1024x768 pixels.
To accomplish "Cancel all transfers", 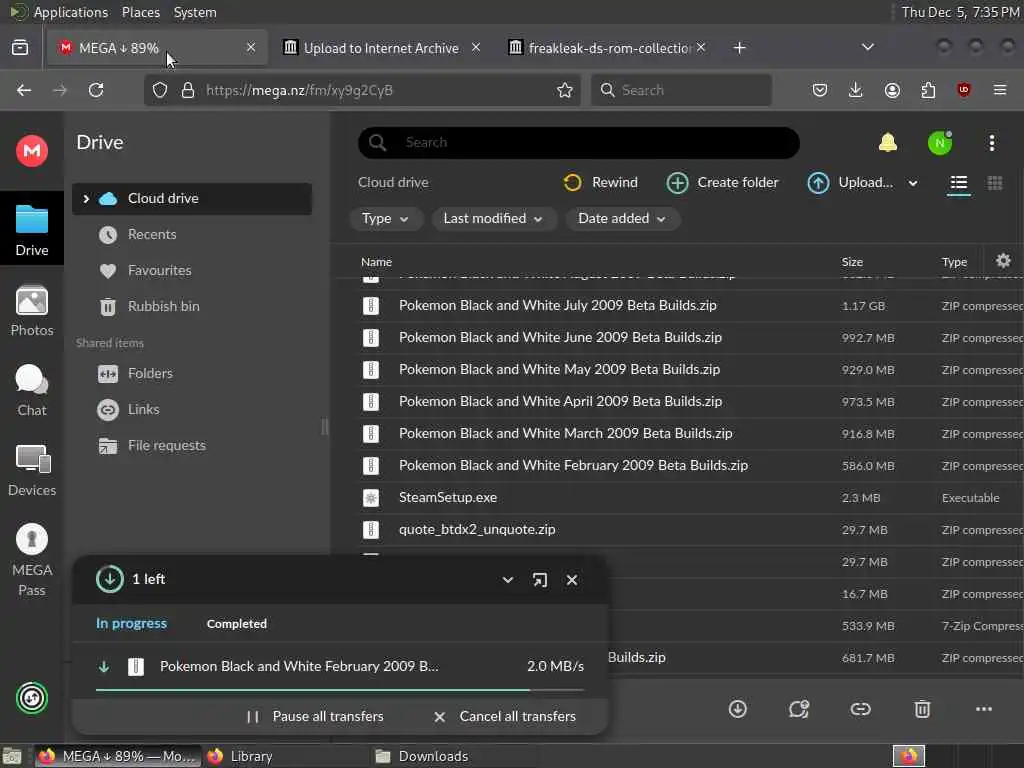I will 505,716.
